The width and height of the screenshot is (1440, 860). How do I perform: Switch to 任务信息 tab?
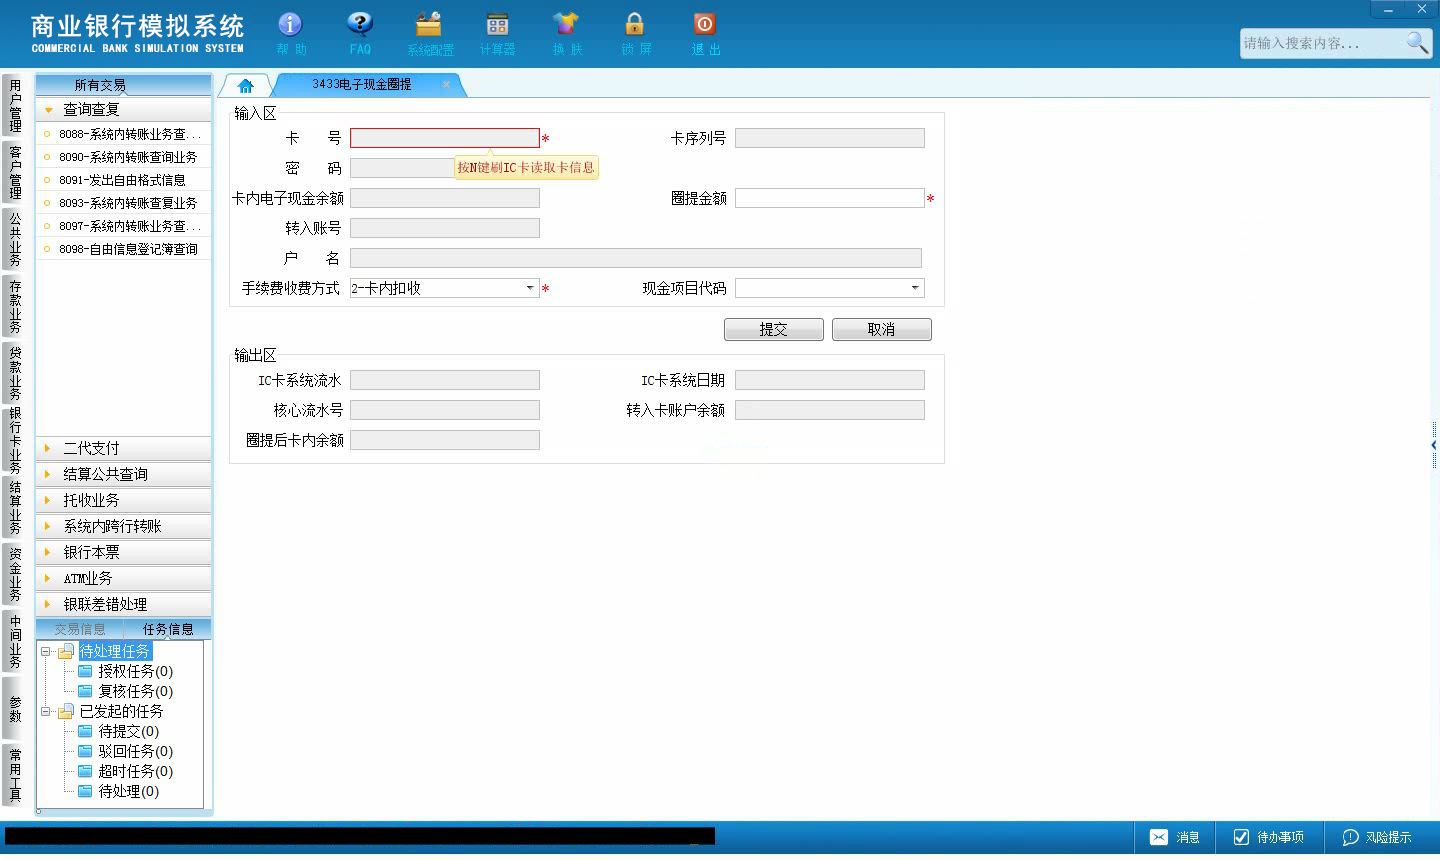coord(168,629)
